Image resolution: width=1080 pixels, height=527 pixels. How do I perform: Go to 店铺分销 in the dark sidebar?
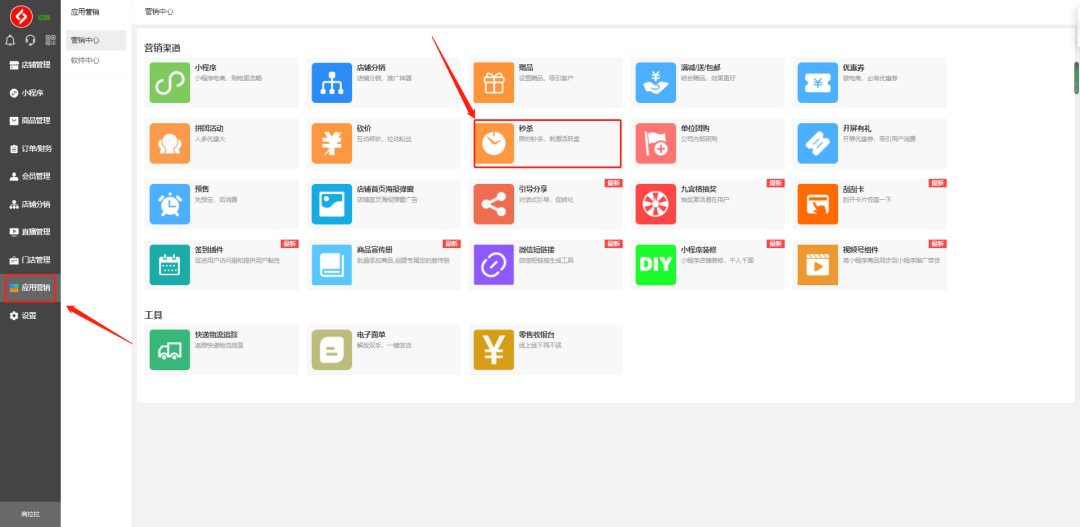point(30,204)
